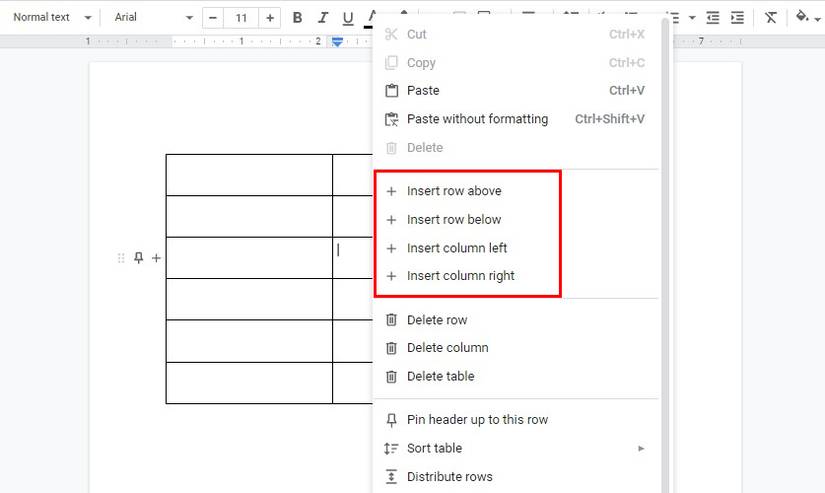
Task: Apply underline formatting from toolbar
Action: coord(348,18)
